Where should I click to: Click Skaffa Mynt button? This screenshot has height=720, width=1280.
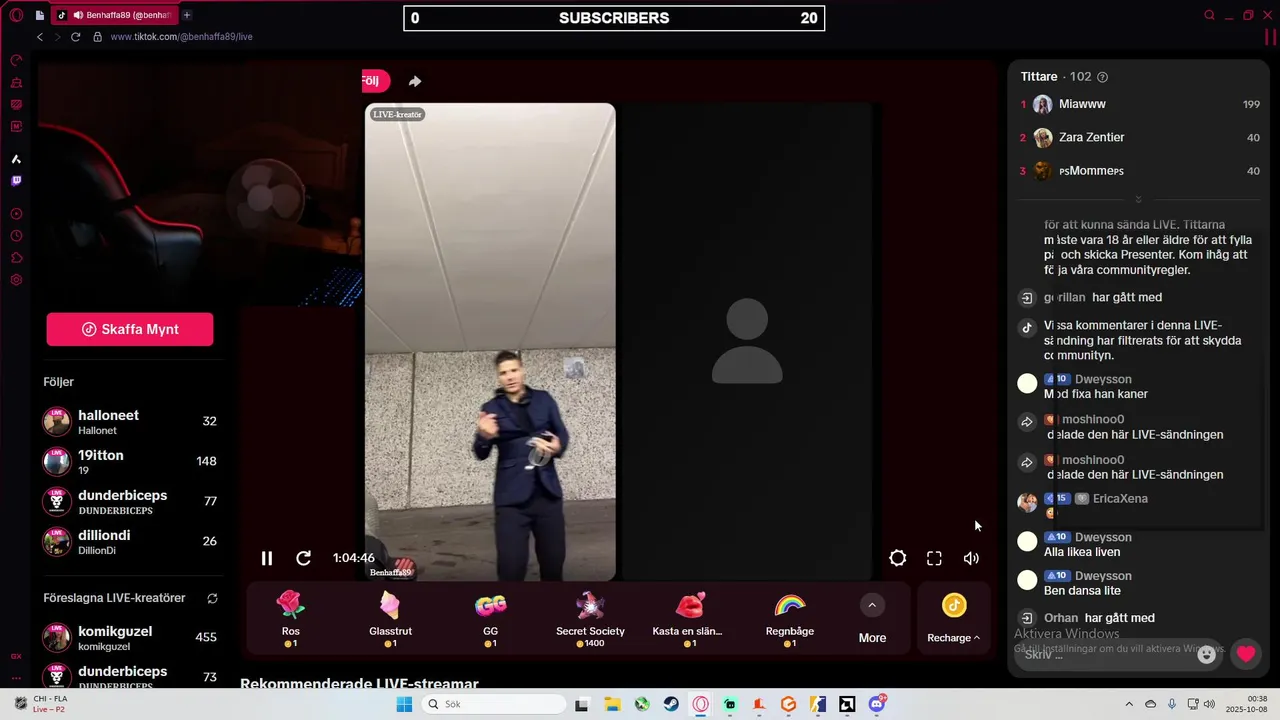point(130,329)
